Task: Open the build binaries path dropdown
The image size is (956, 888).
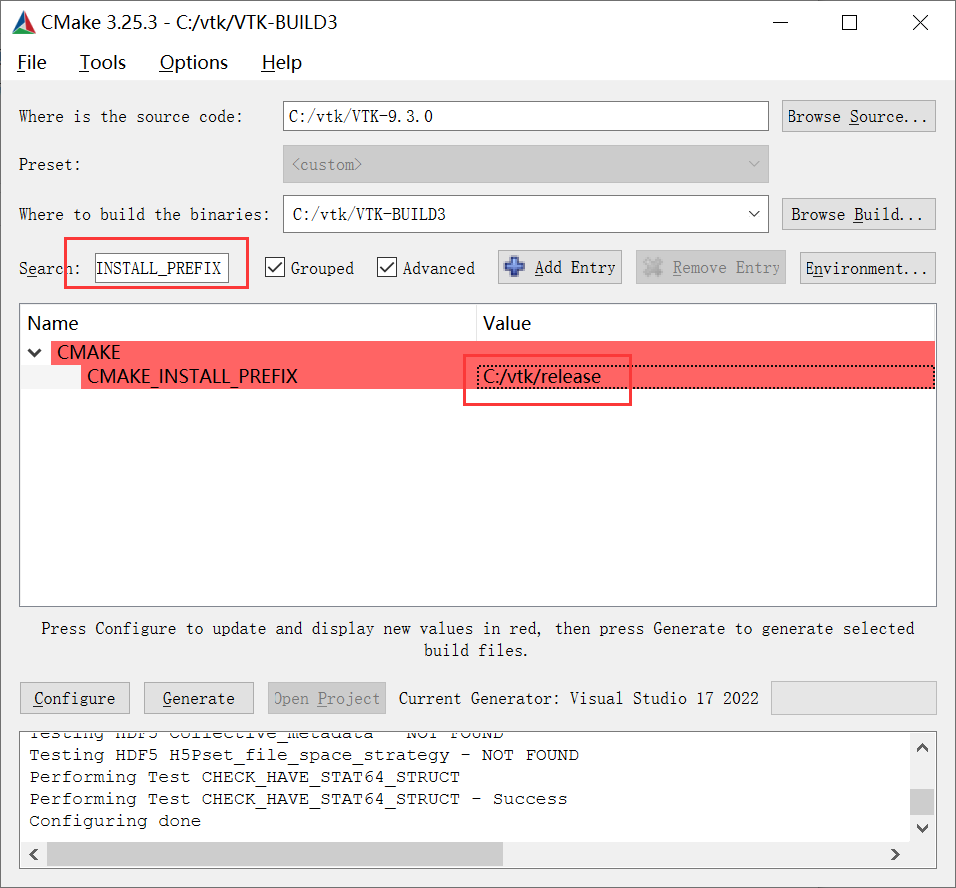Action: (x=754, y=214)
